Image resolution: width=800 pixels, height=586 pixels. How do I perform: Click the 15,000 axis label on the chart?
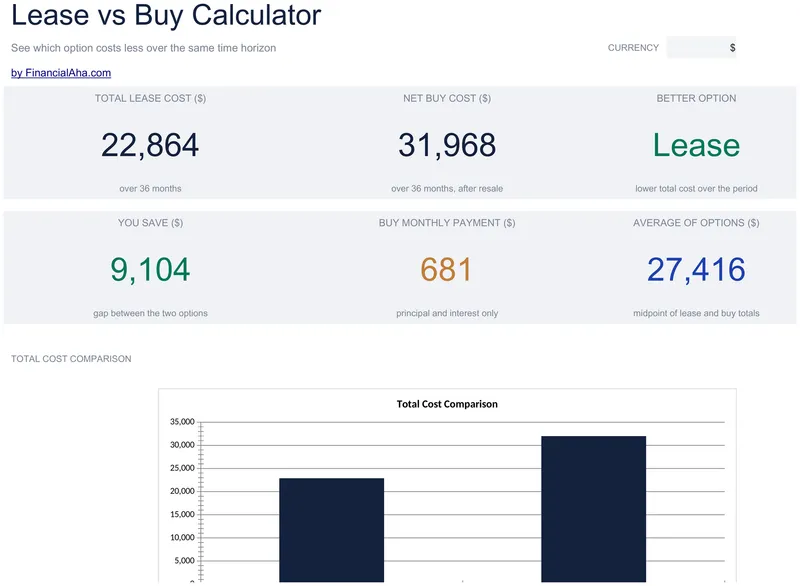[182, 514]
